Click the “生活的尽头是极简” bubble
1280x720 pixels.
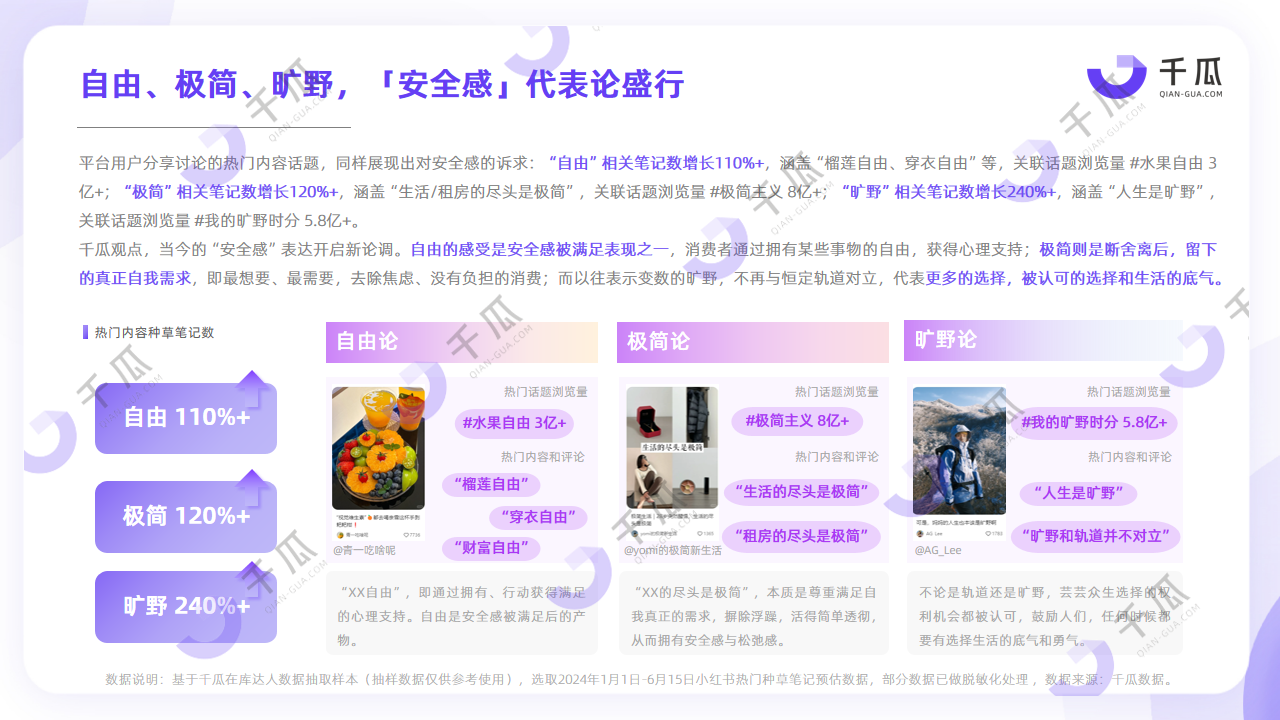coord(802,492)
